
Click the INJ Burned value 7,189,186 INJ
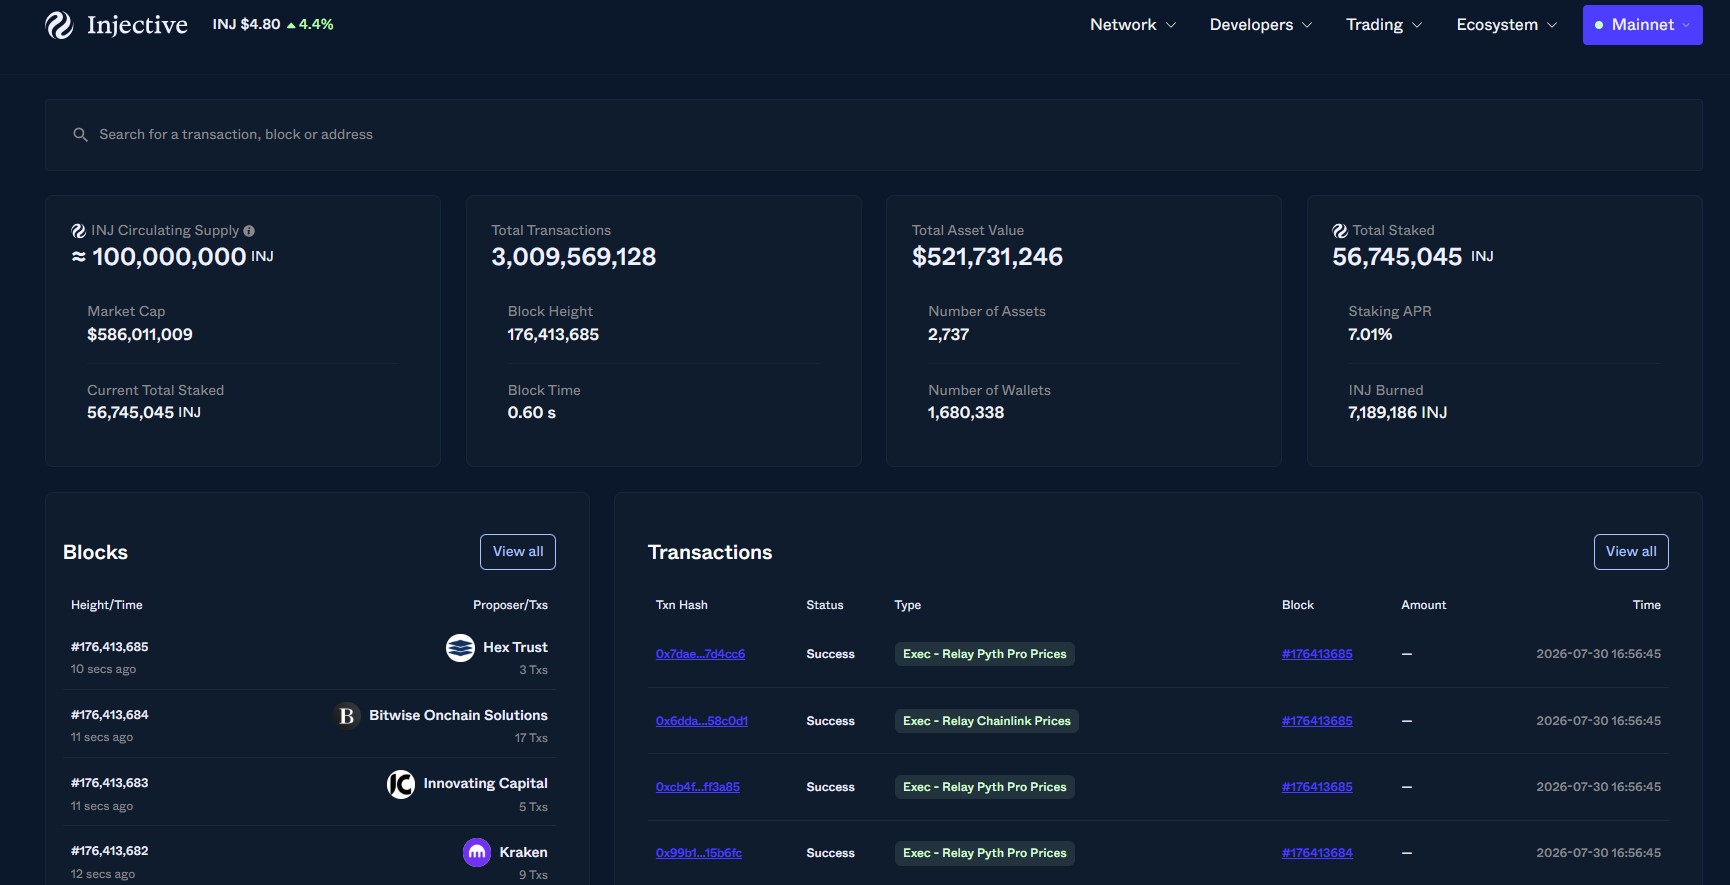tap(1397, 413)
